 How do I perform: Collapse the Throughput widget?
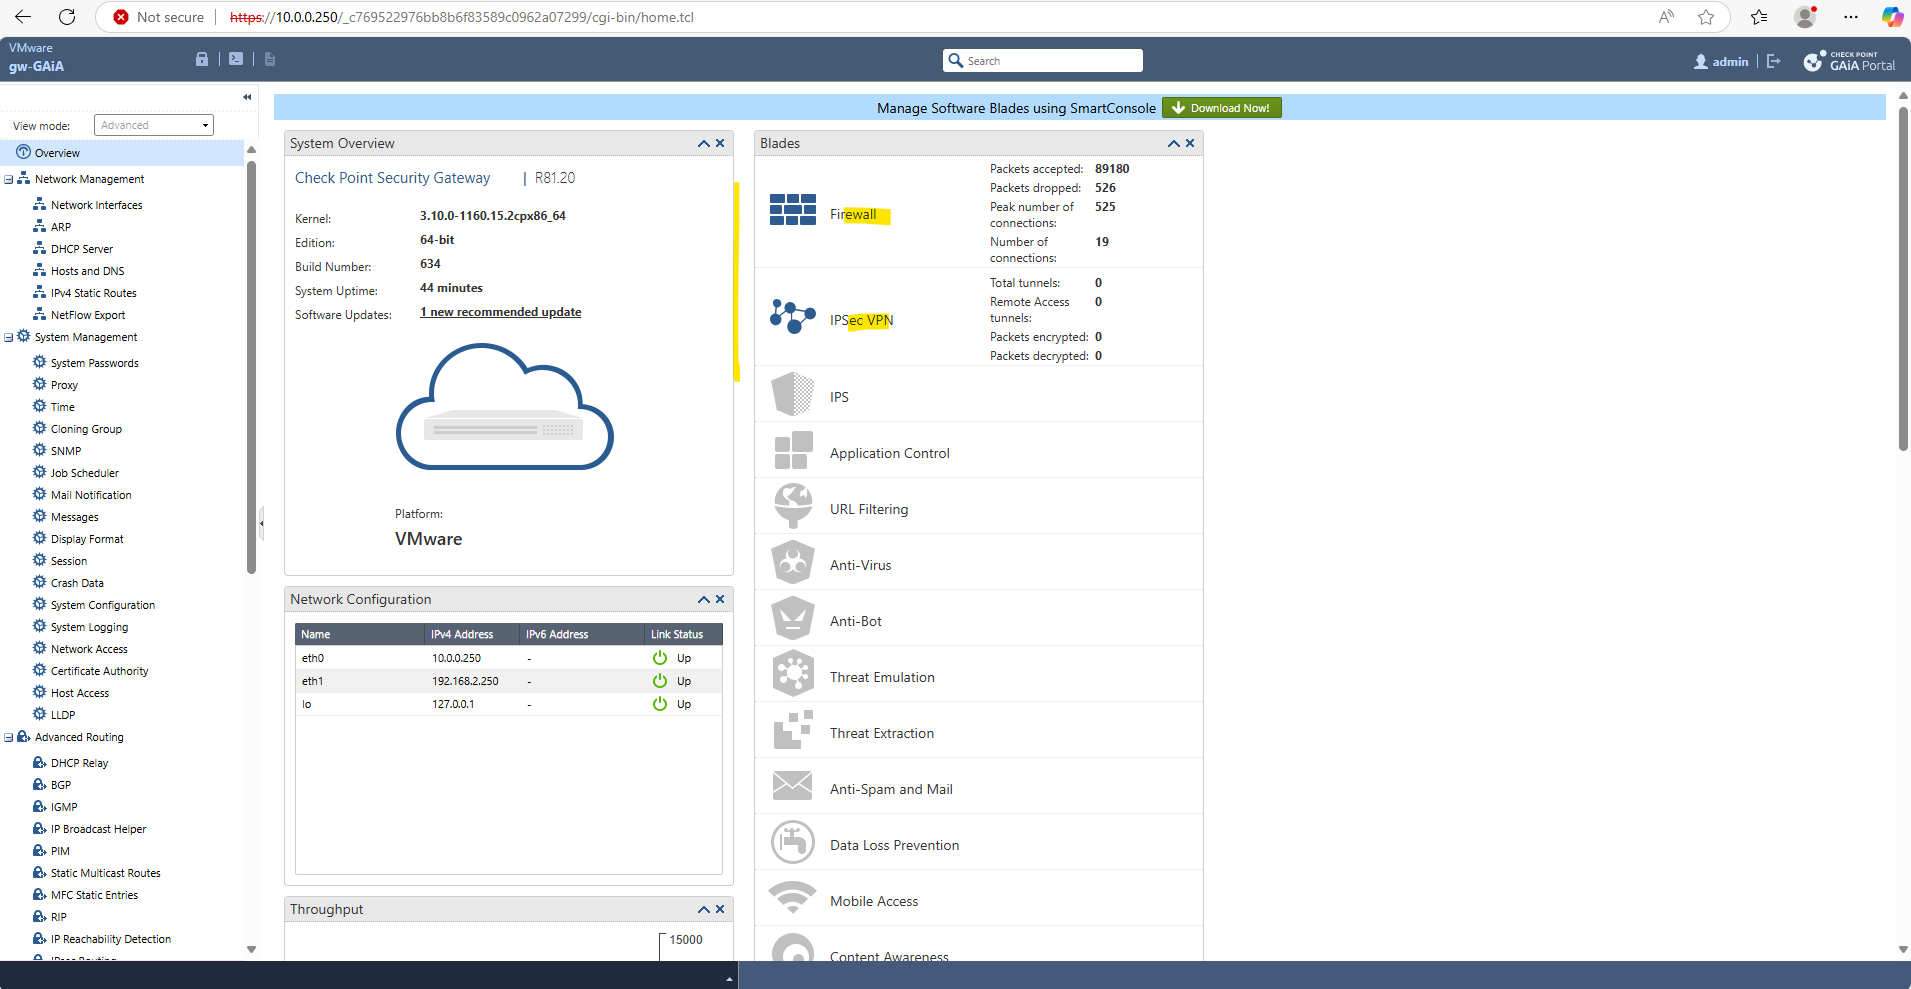tap(704, 910)
